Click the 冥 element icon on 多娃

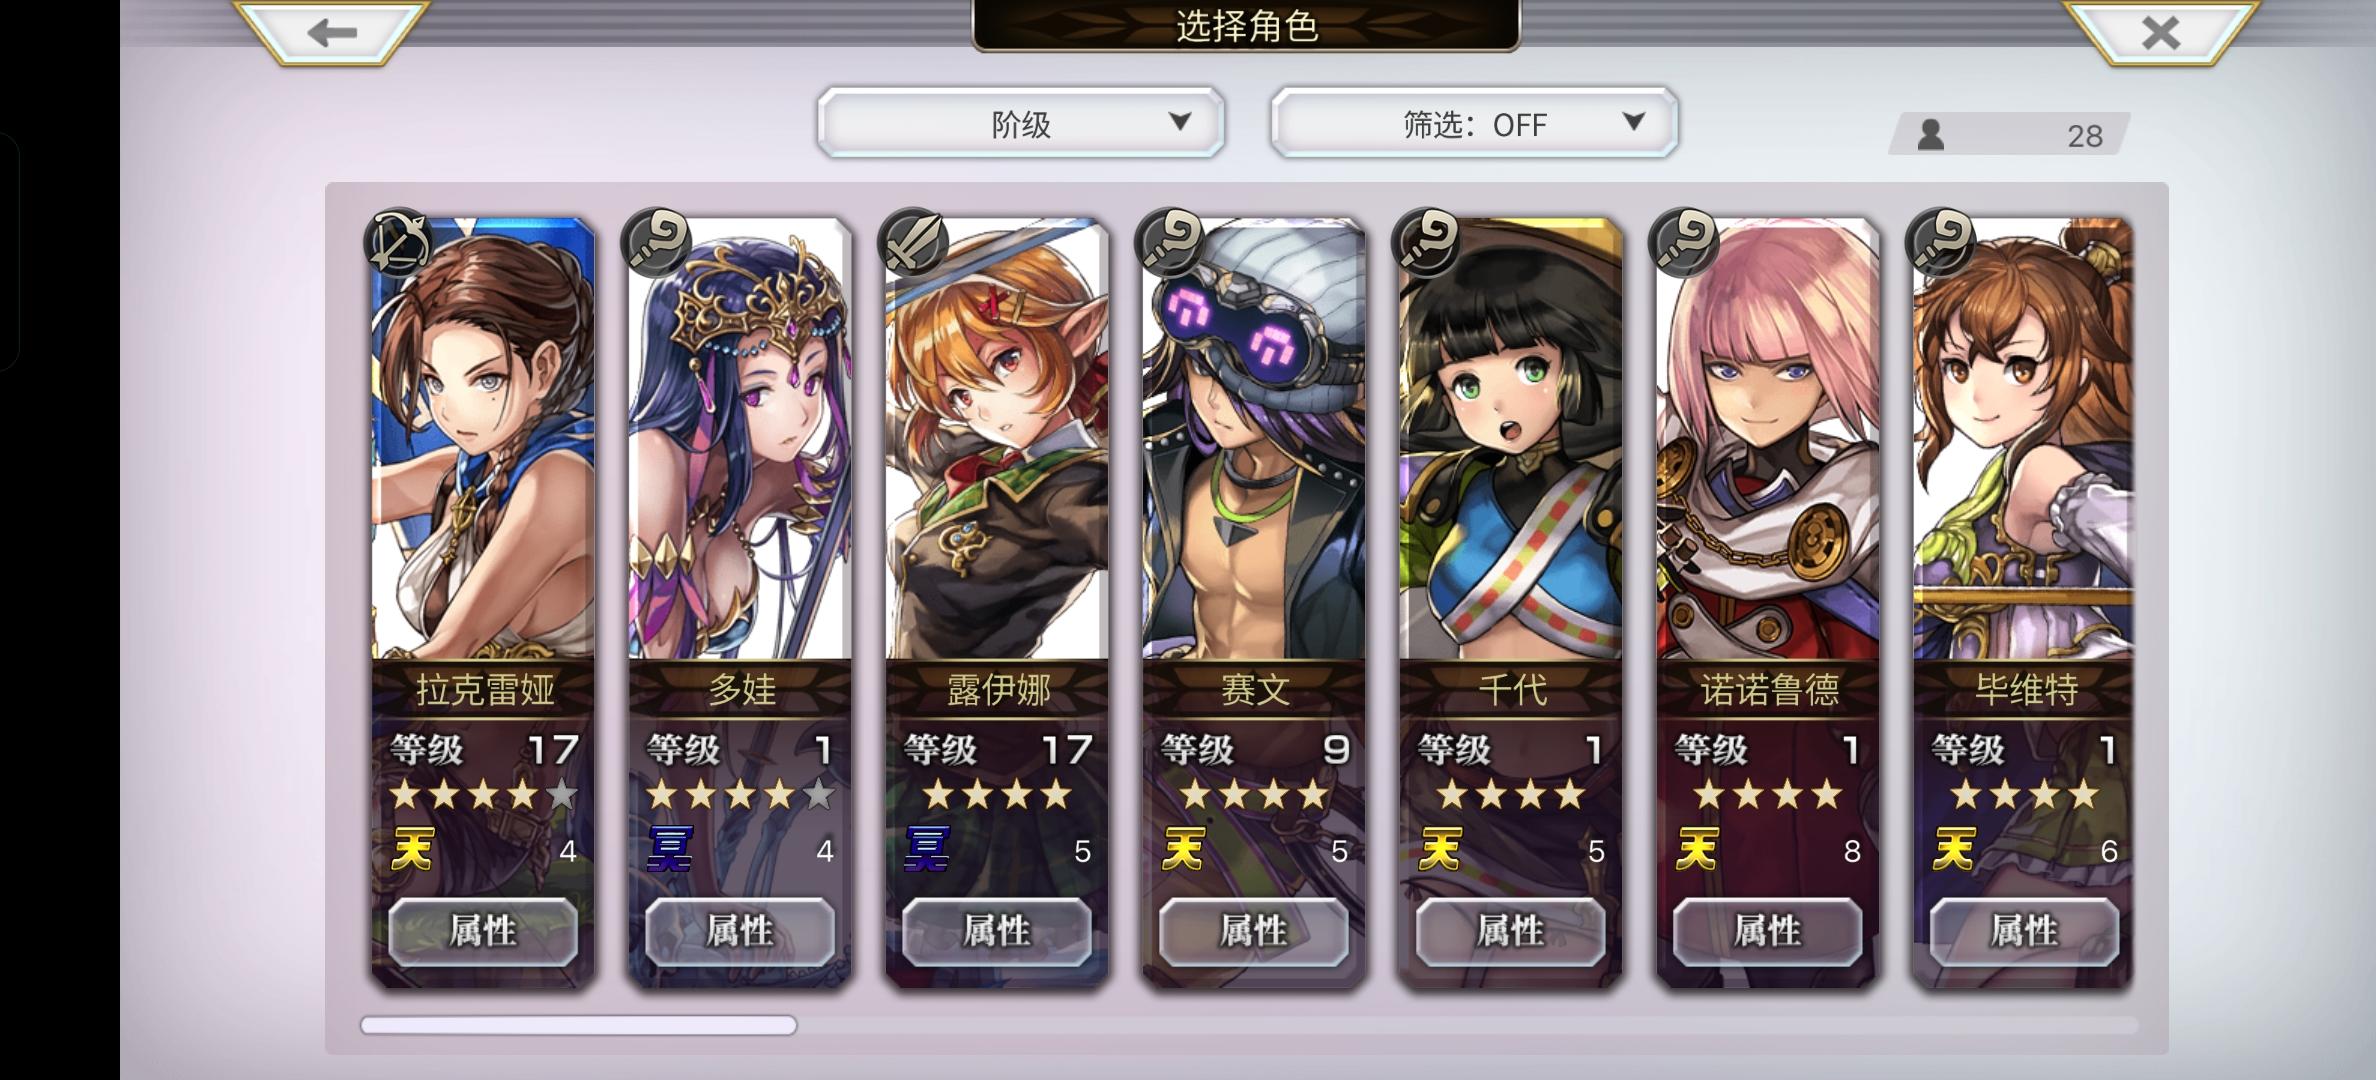pos(669,849)
